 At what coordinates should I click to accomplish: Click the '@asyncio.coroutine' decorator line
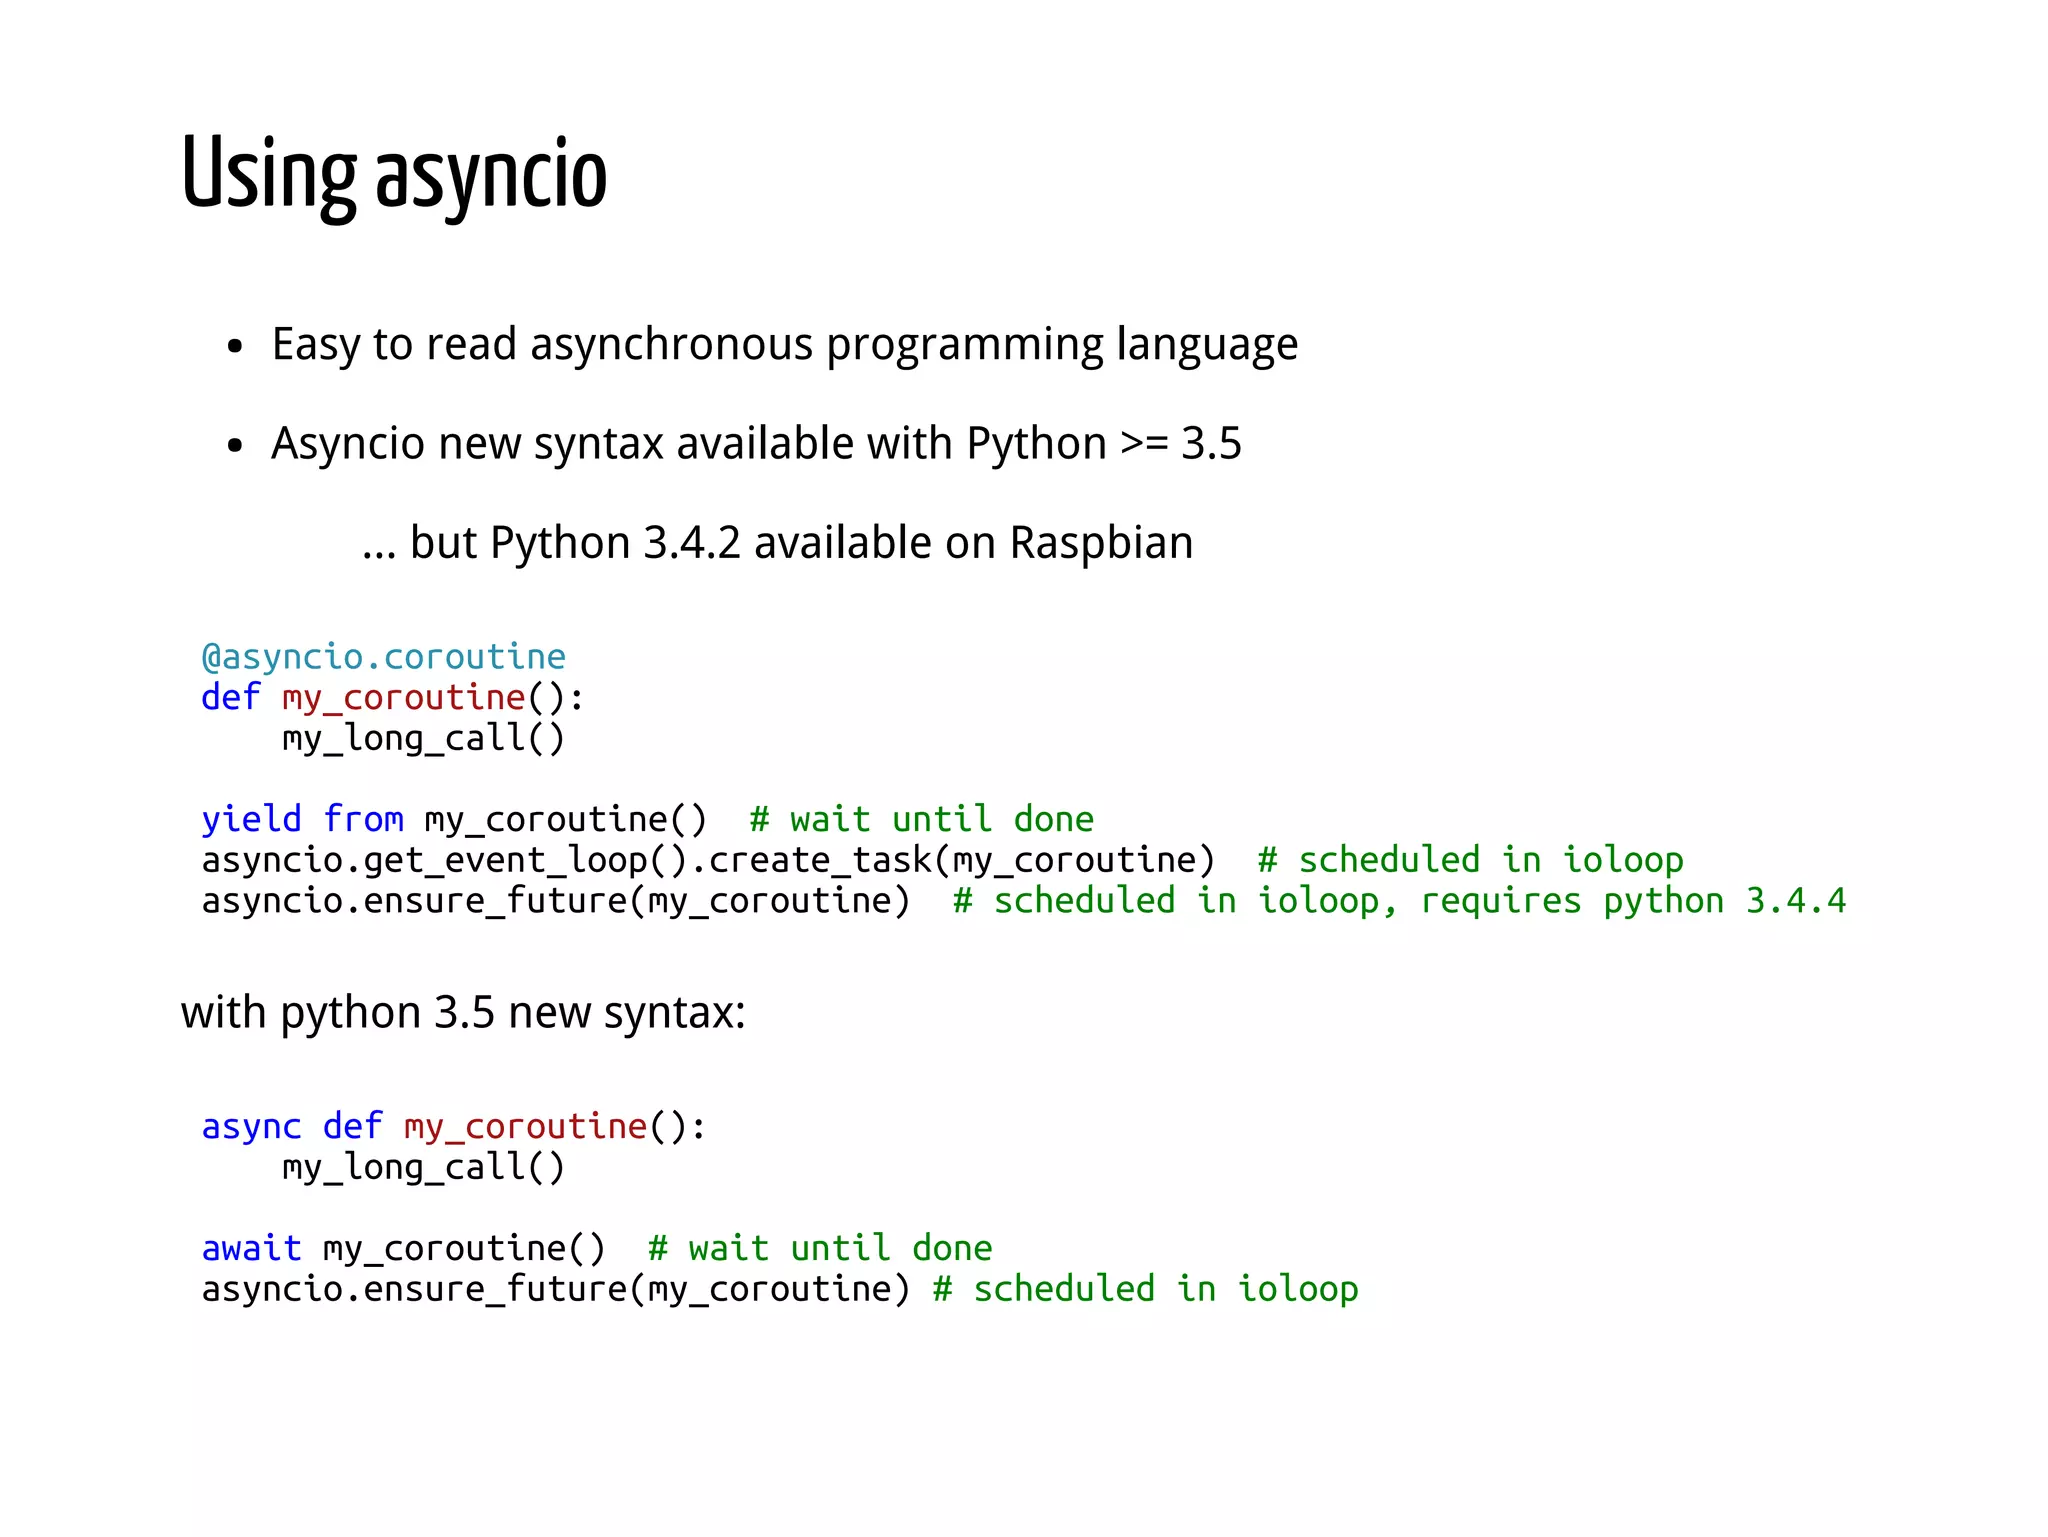pos(384,657)
